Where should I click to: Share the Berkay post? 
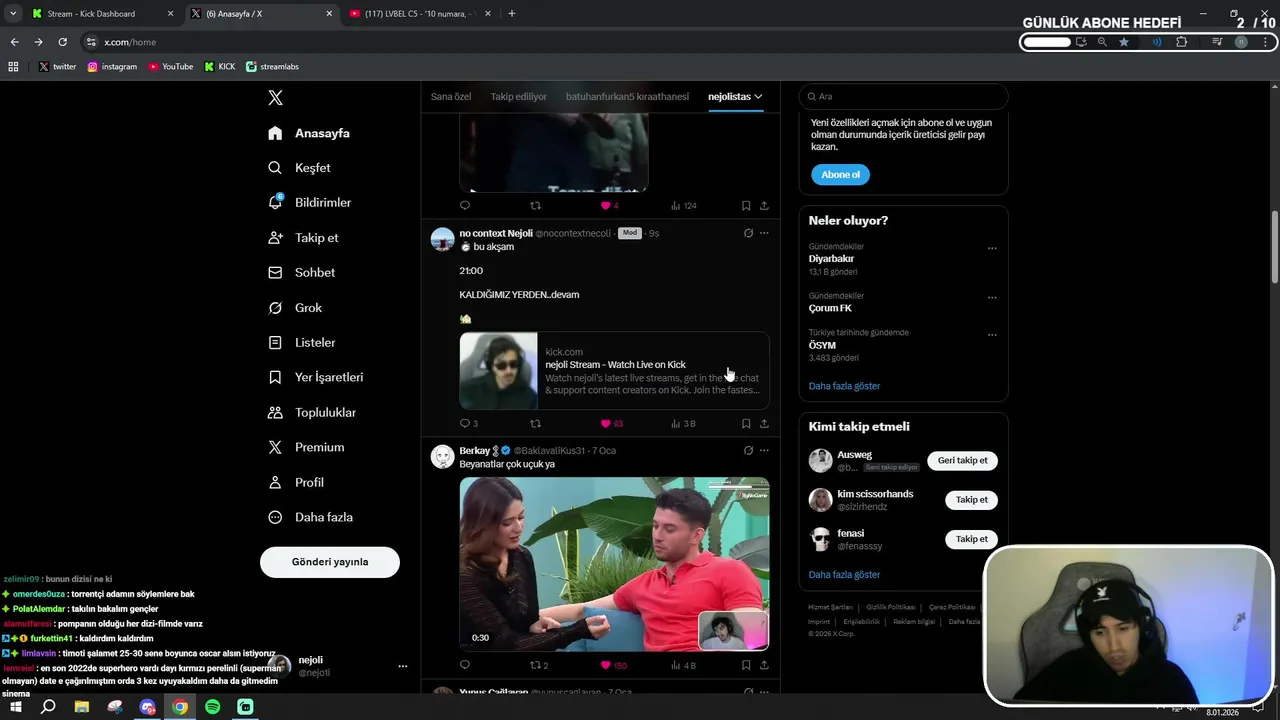[764, 665]
